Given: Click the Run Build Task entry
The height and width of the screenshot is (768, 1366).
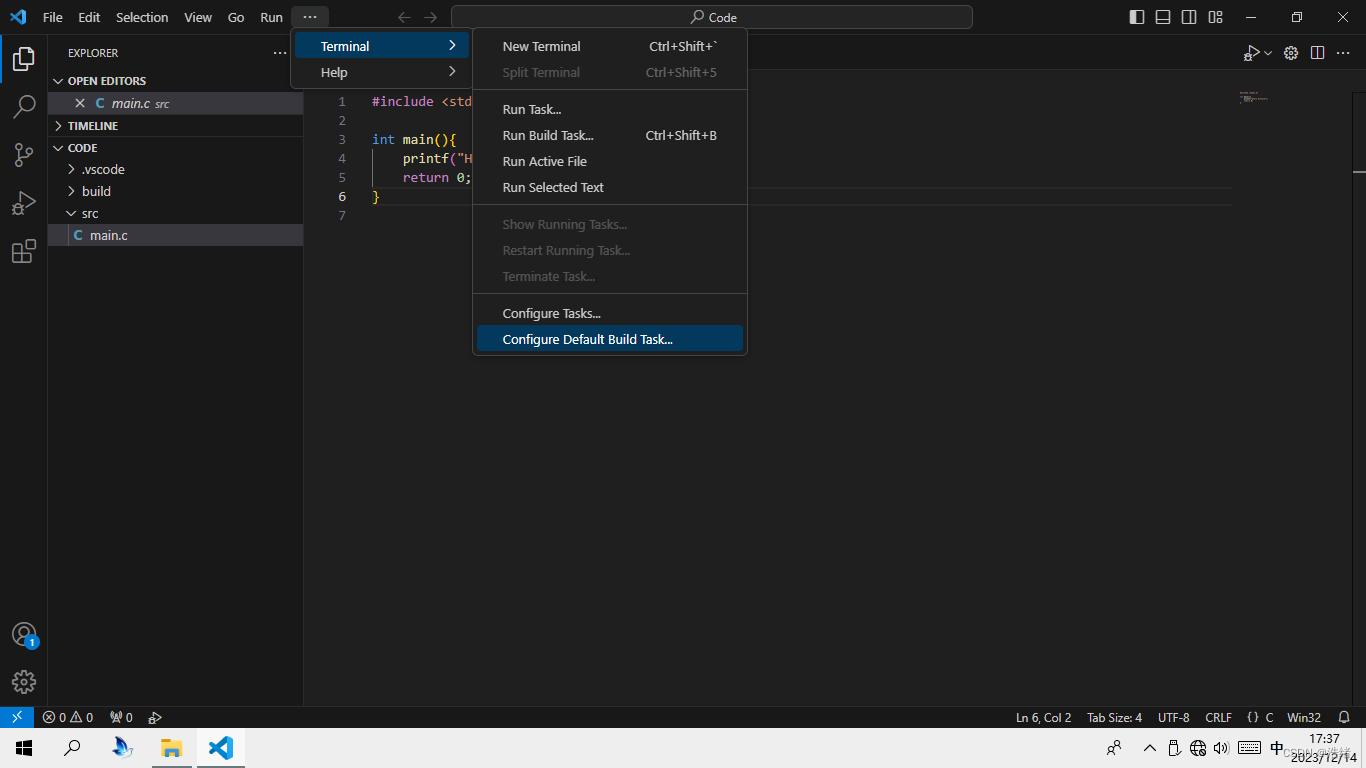Looking at the screenshot, I should 547,136.
